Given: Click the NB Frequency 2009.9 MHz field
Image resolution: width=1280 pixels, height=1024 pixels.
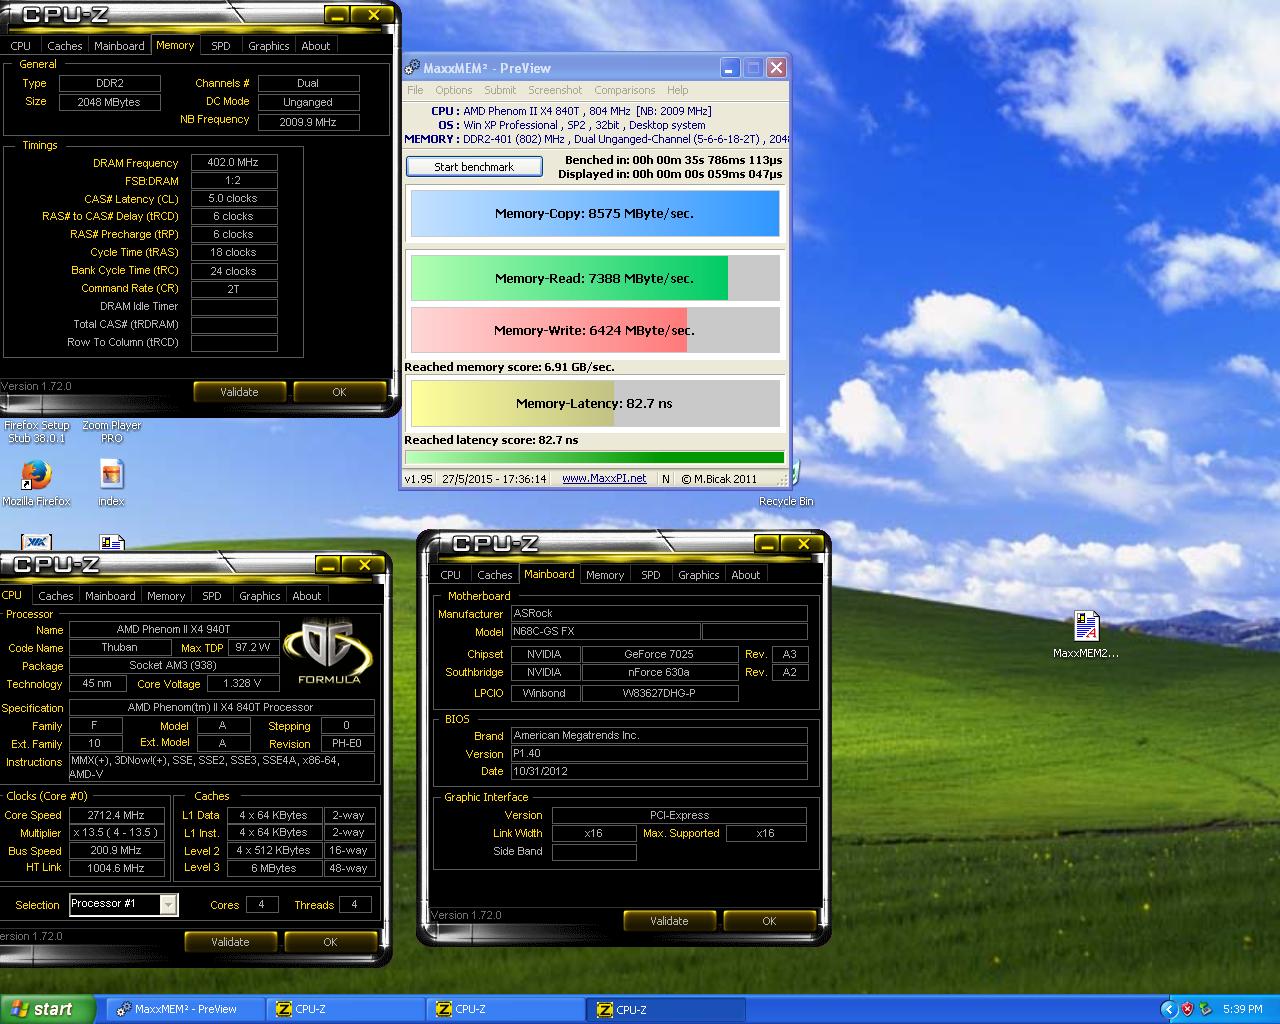Looking at the screenshot, I should (308, 122).
